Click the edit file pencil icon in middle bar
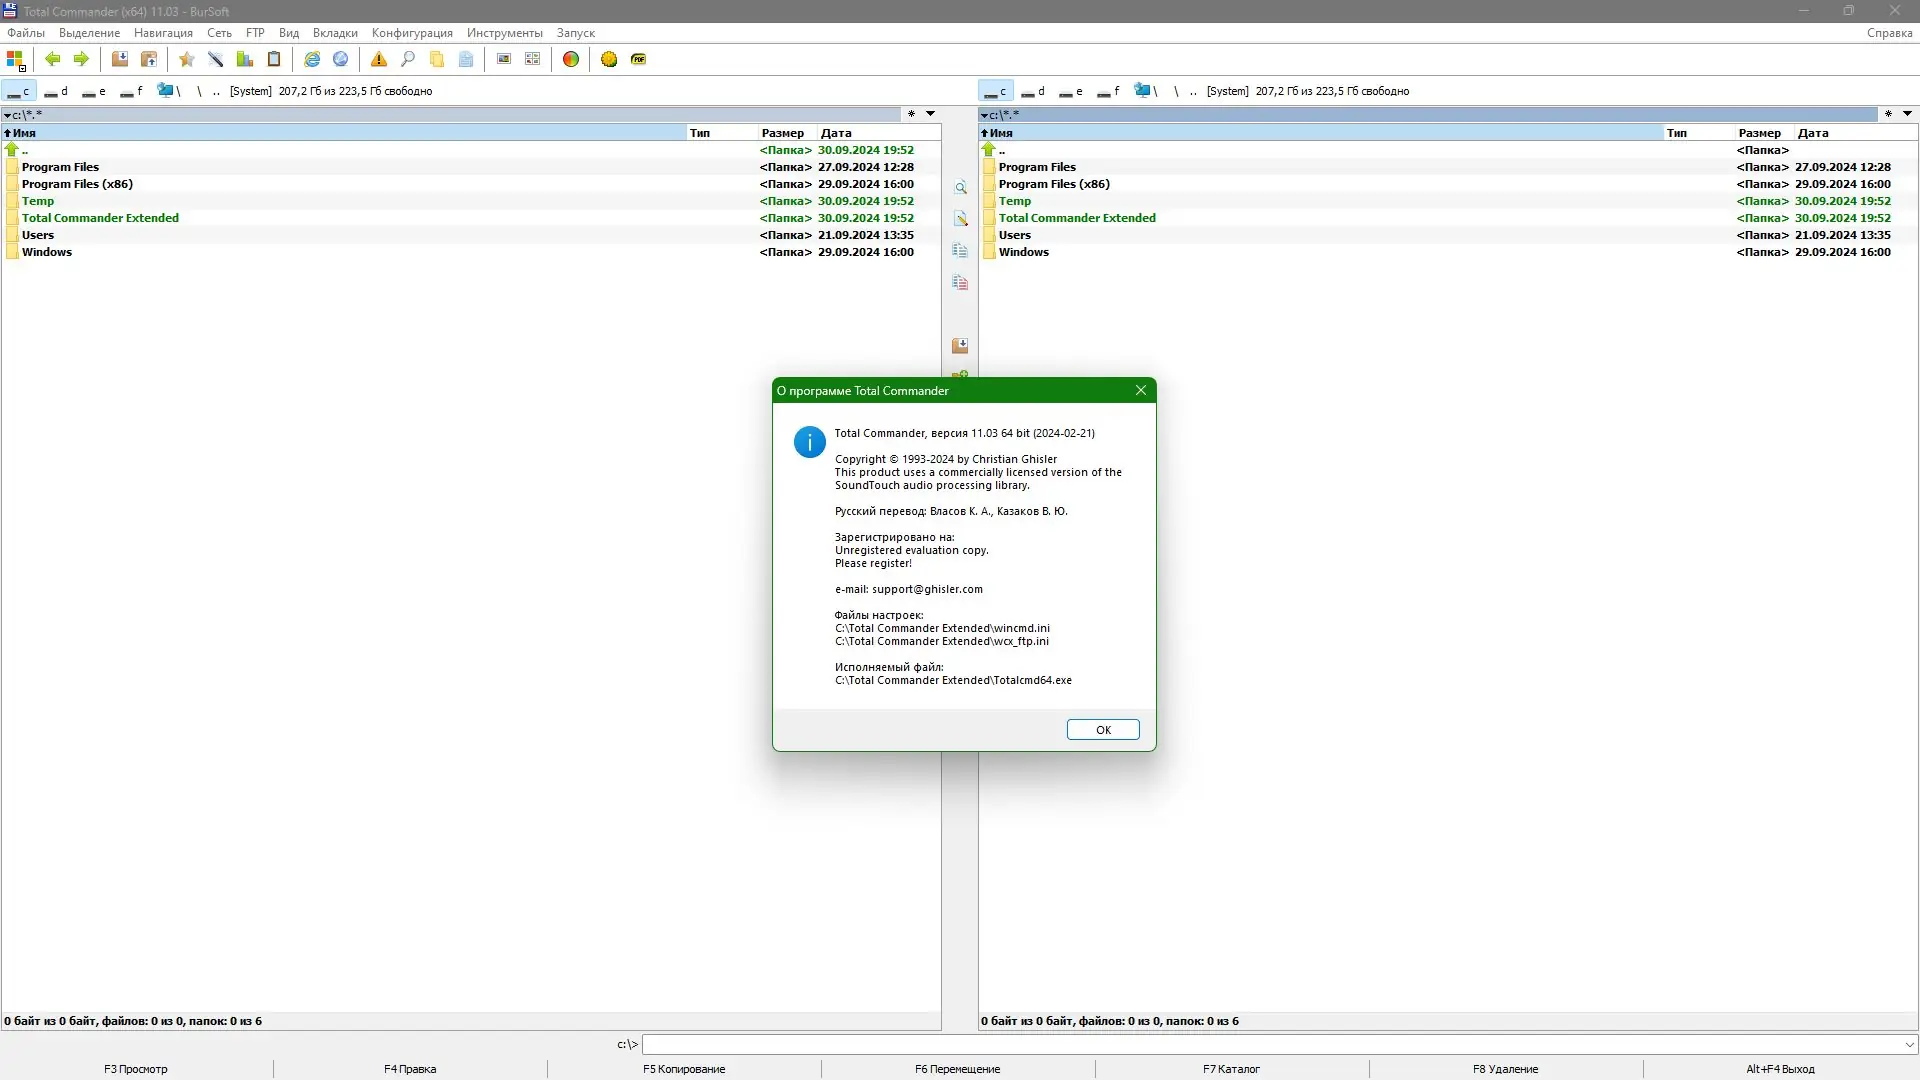 (960, 219)
